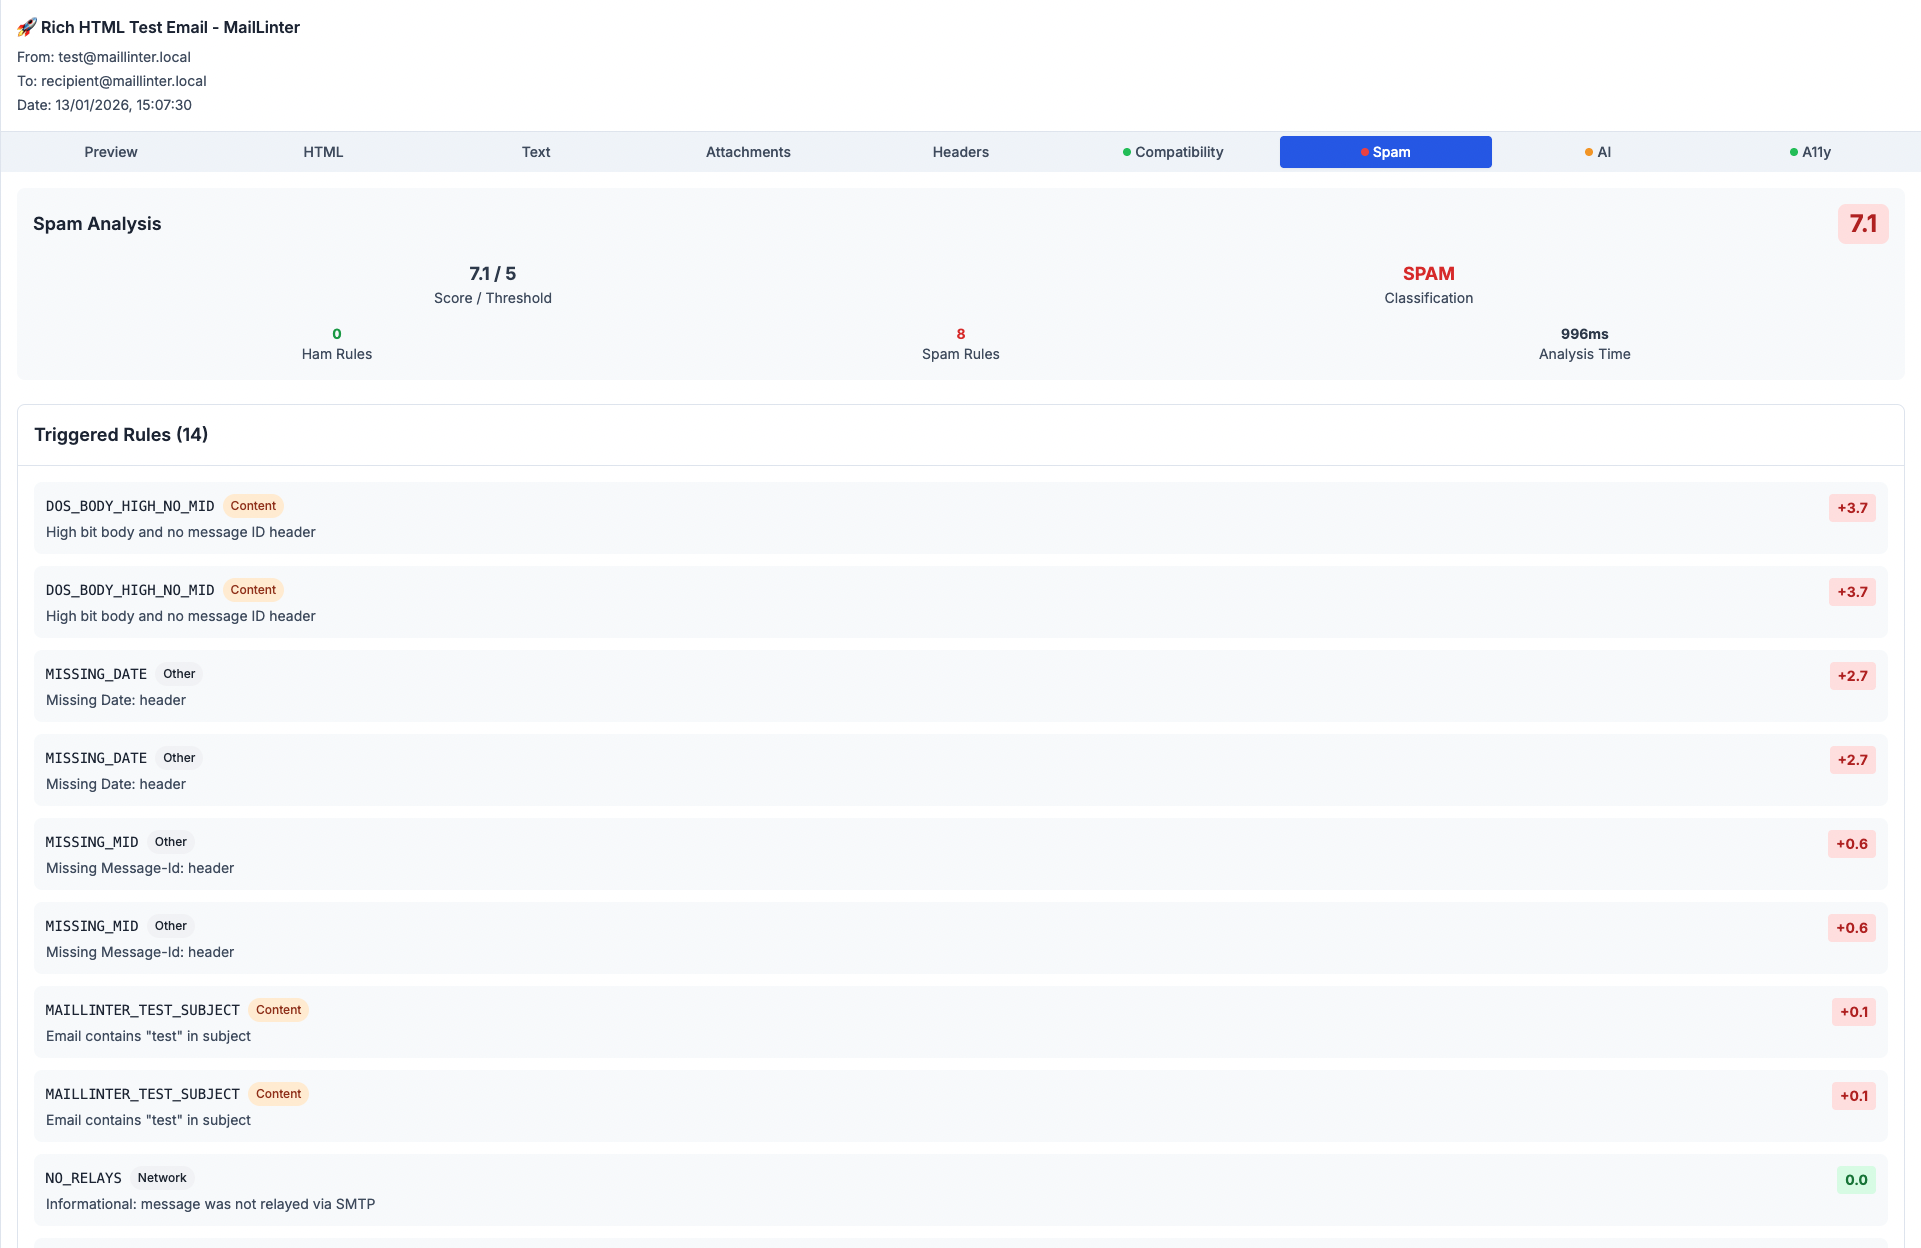Collapse the Spam Analysis section

(x=97, y=224)
